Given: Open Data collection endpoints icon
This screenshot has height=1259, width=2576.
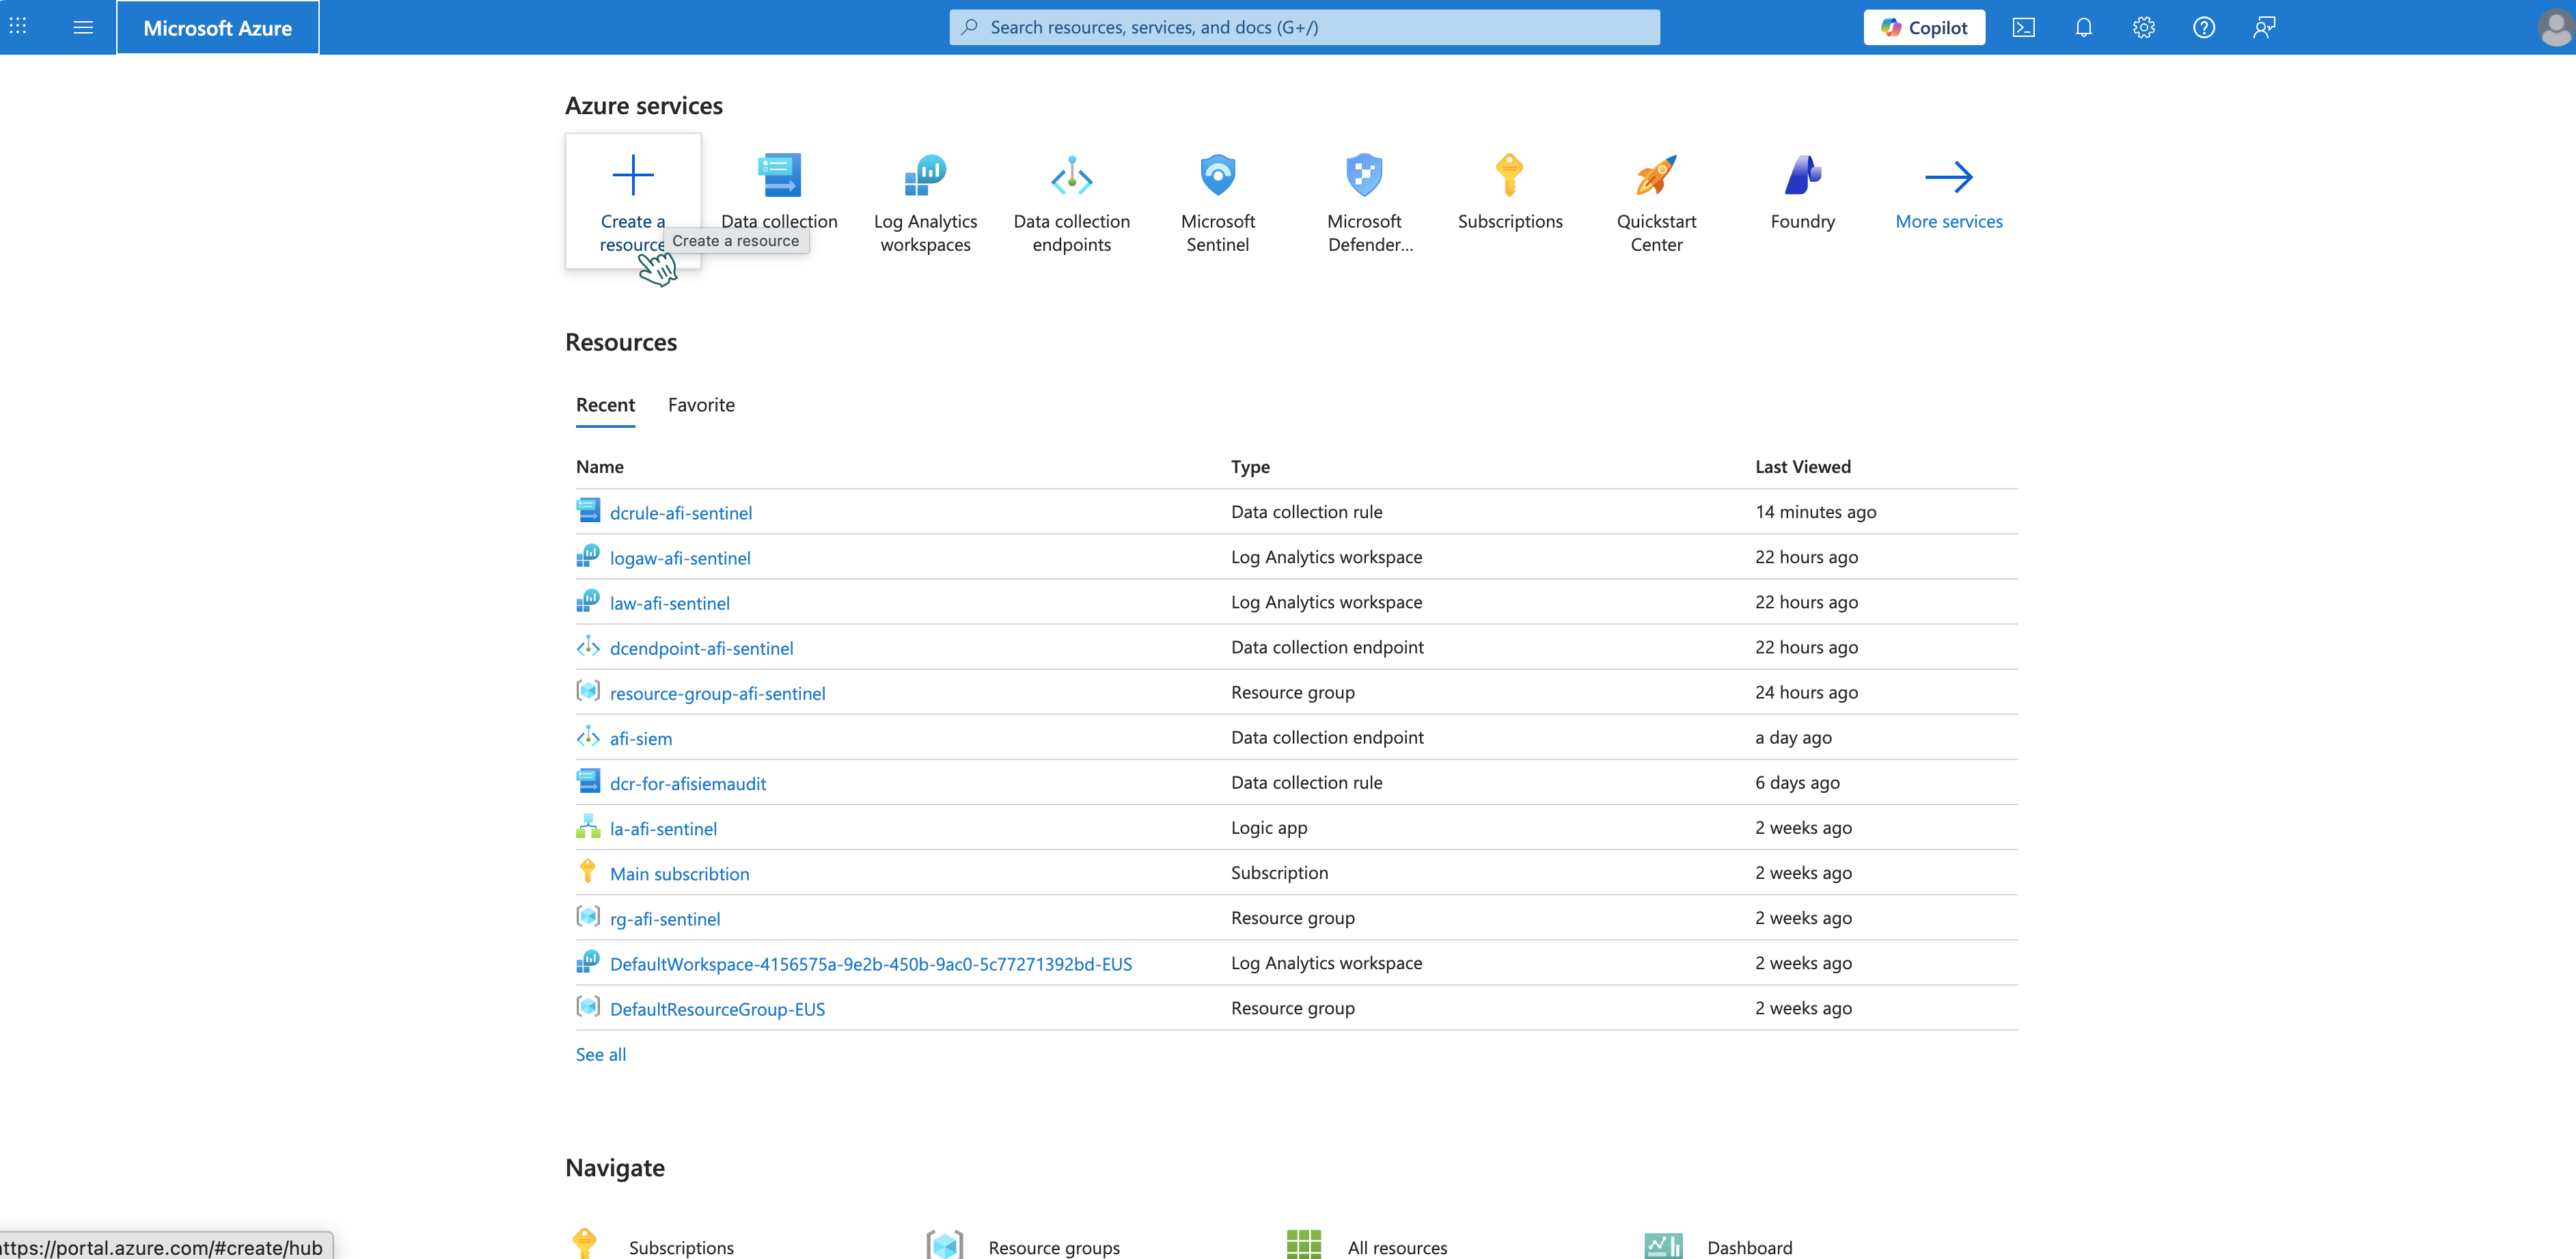Looking at the screenshot, I should (1071, 175).
